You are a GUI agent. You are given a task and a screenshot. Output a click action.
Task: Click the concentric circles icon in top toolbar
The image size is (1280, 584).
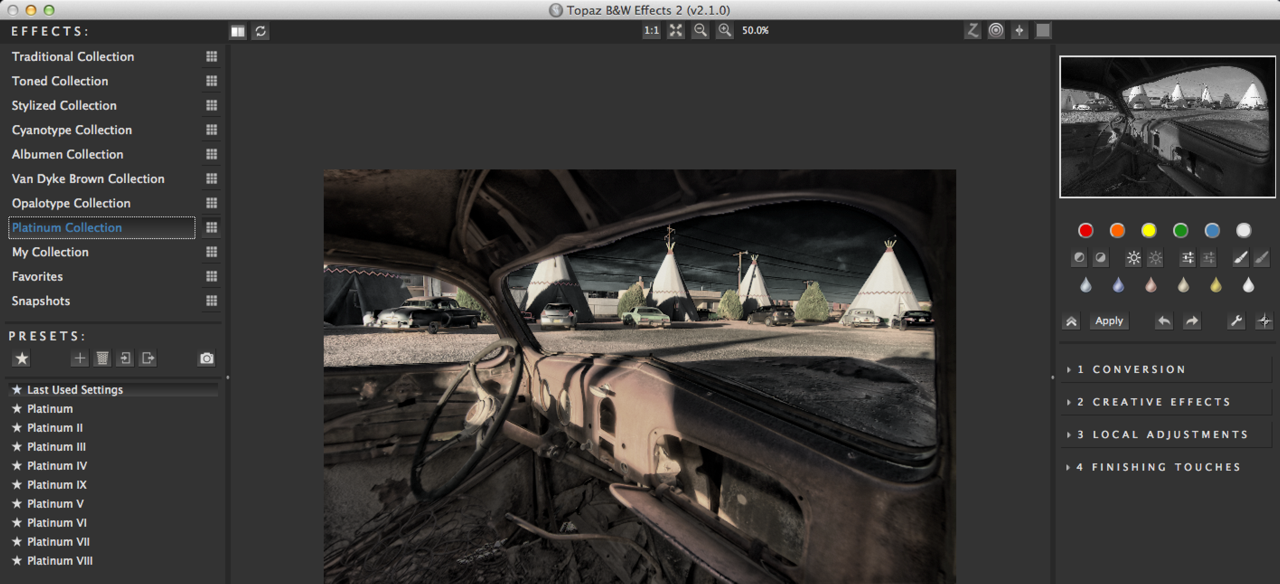(x=996, y=31)
